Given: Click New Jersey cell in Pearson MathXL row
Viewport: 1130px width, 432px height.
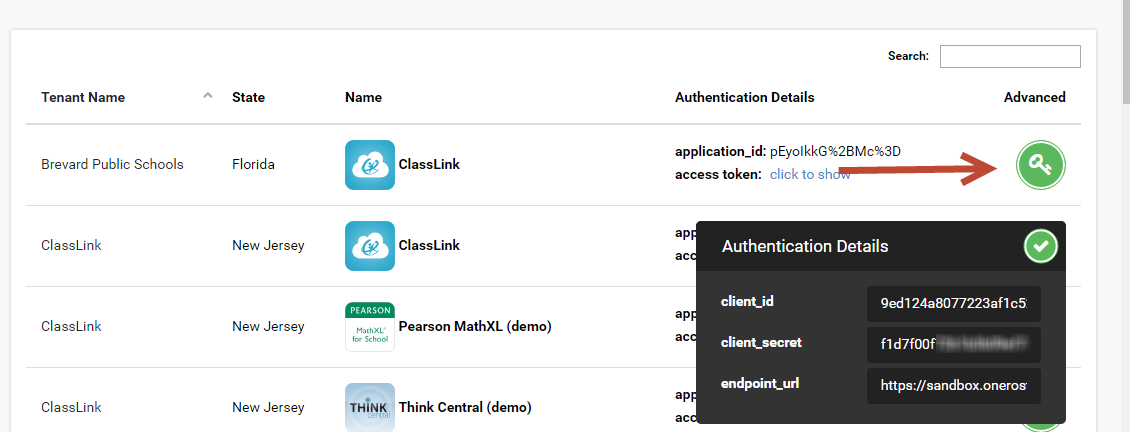Looking at the screenshot, I should point(268,327).
